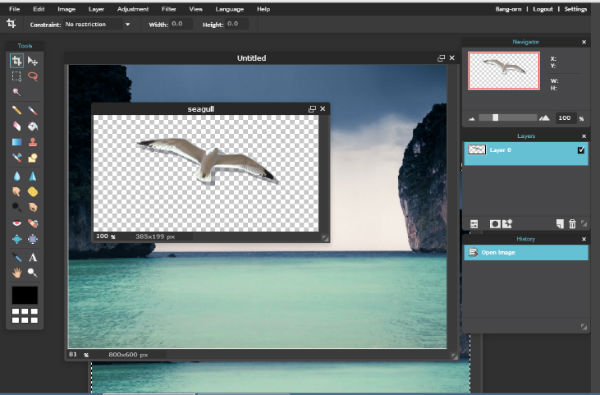The image size is (600, 395).
Task: Open the black foreground color swatch
Action: pyautogui.click(x=25, y=295)
